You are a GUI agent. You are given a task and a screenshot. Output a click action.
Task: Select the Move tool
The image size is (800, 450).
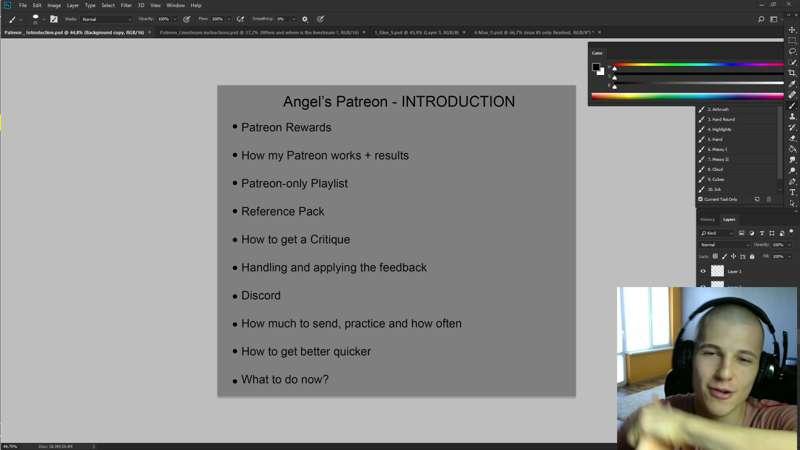[792, 30]
